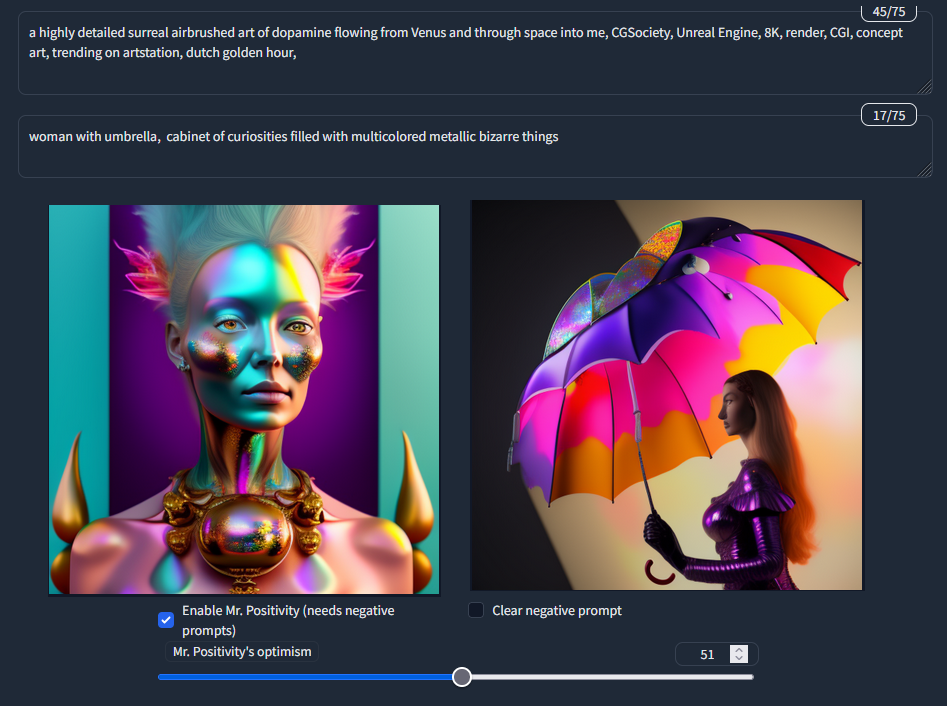This screenshot has width=947, height=706.
Task: Increase optimism value with the up arrow
Action: (x=739, y=650)
